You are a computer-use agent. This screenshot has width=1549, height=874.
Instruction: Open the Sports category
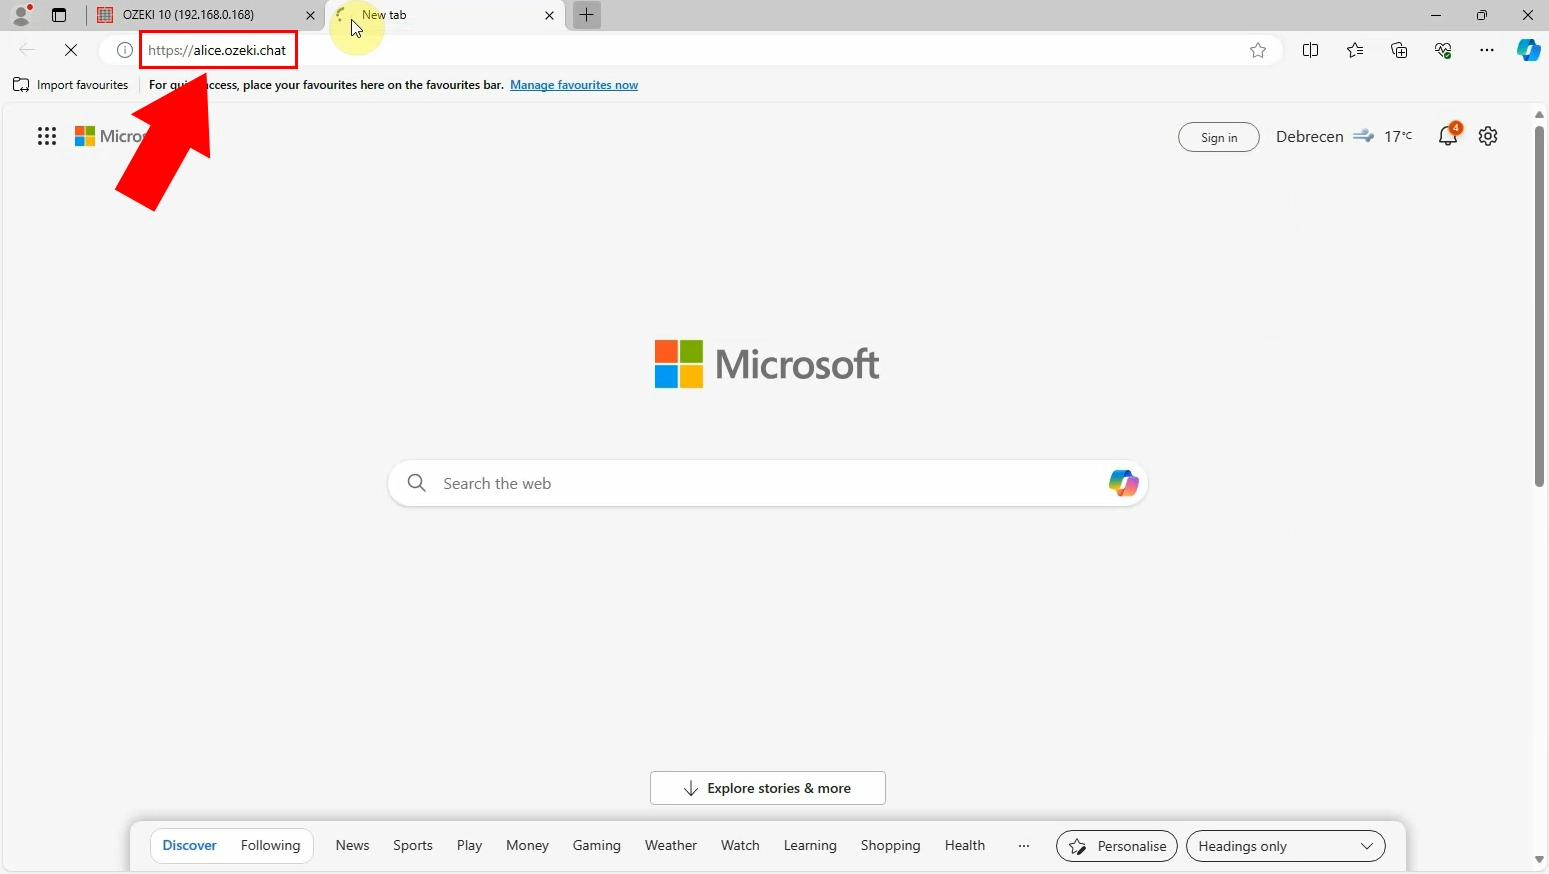pyautogui.click(x=413, y=845)
